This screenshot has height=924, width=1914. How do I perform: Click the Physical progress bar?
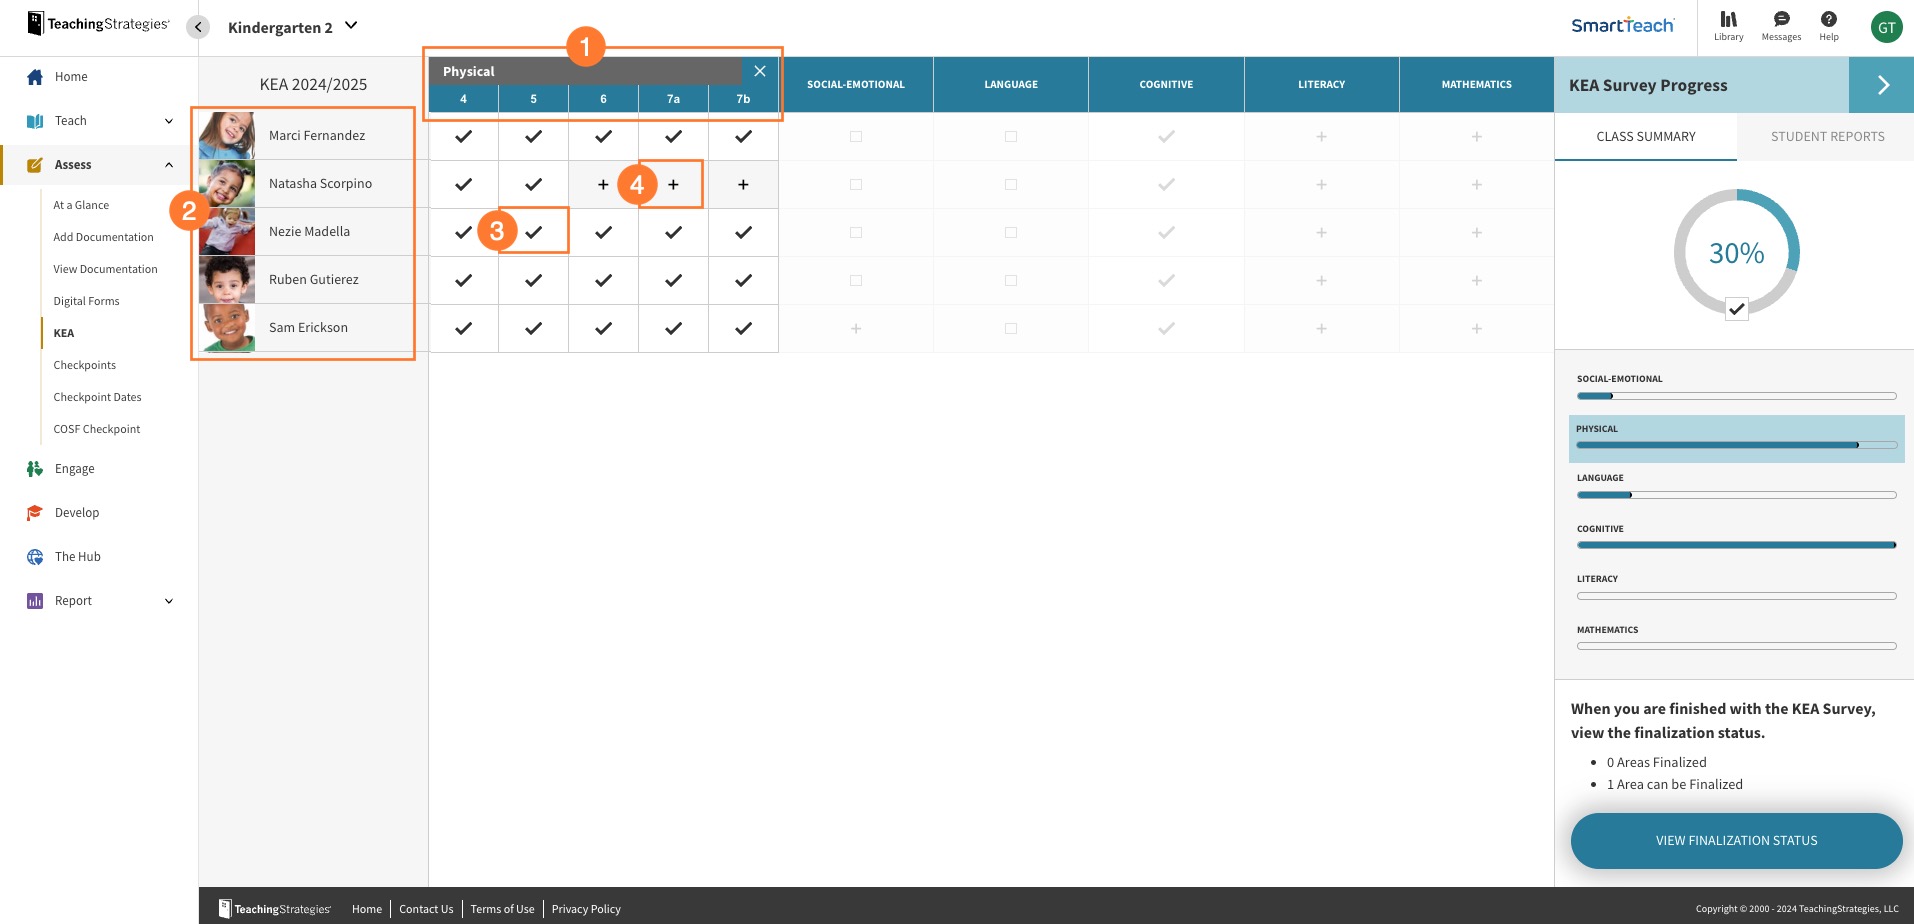click(x=1736, y=444)
